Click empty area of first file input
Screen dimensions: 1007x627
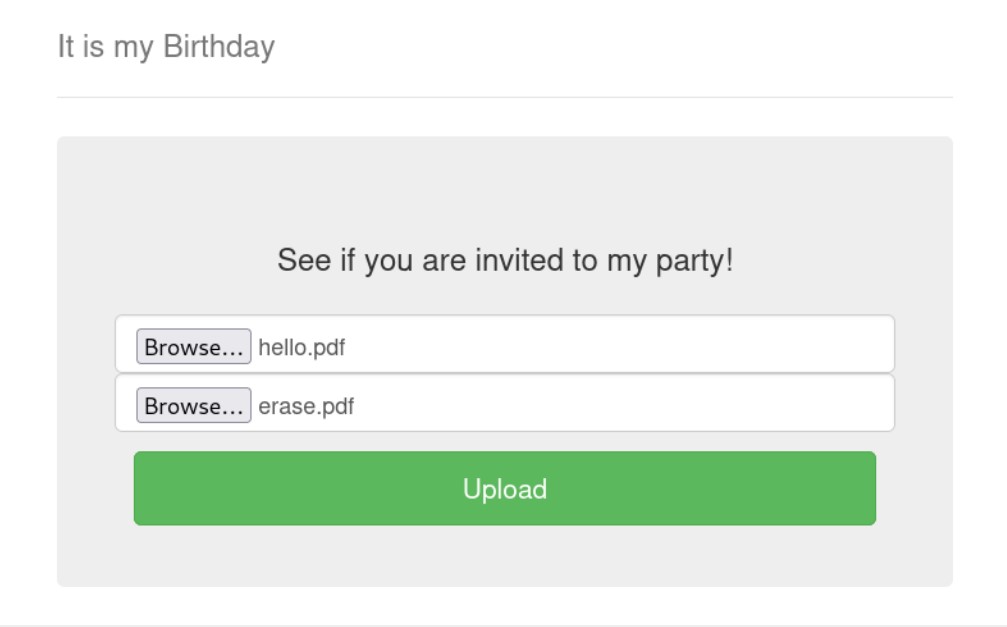600,345
